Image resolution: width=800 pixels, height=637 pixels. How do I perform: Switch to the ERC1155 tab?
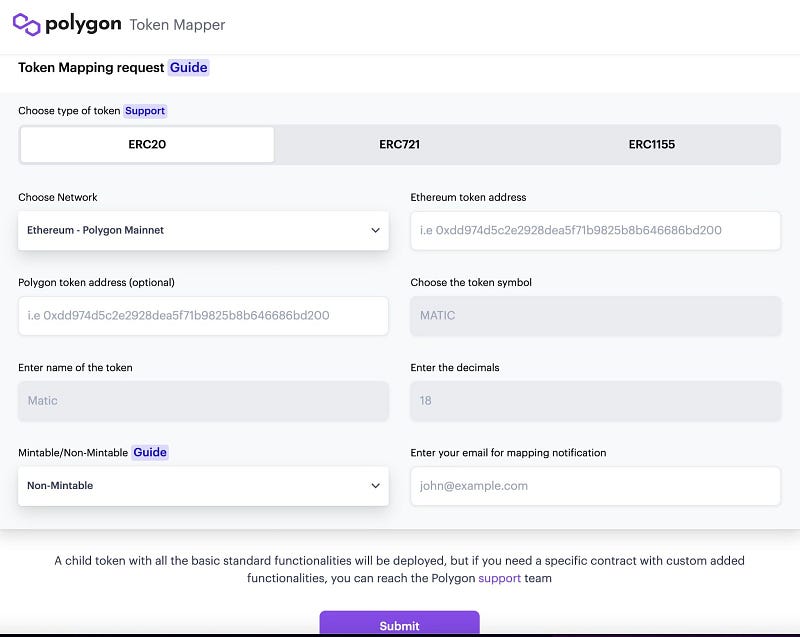652,144
